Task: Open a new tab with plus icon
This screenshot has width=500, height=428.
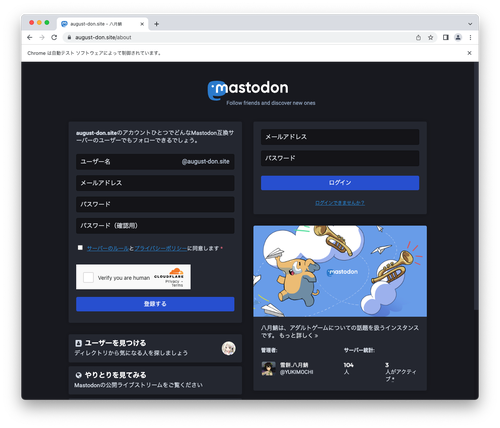Action: coord(156,24)
